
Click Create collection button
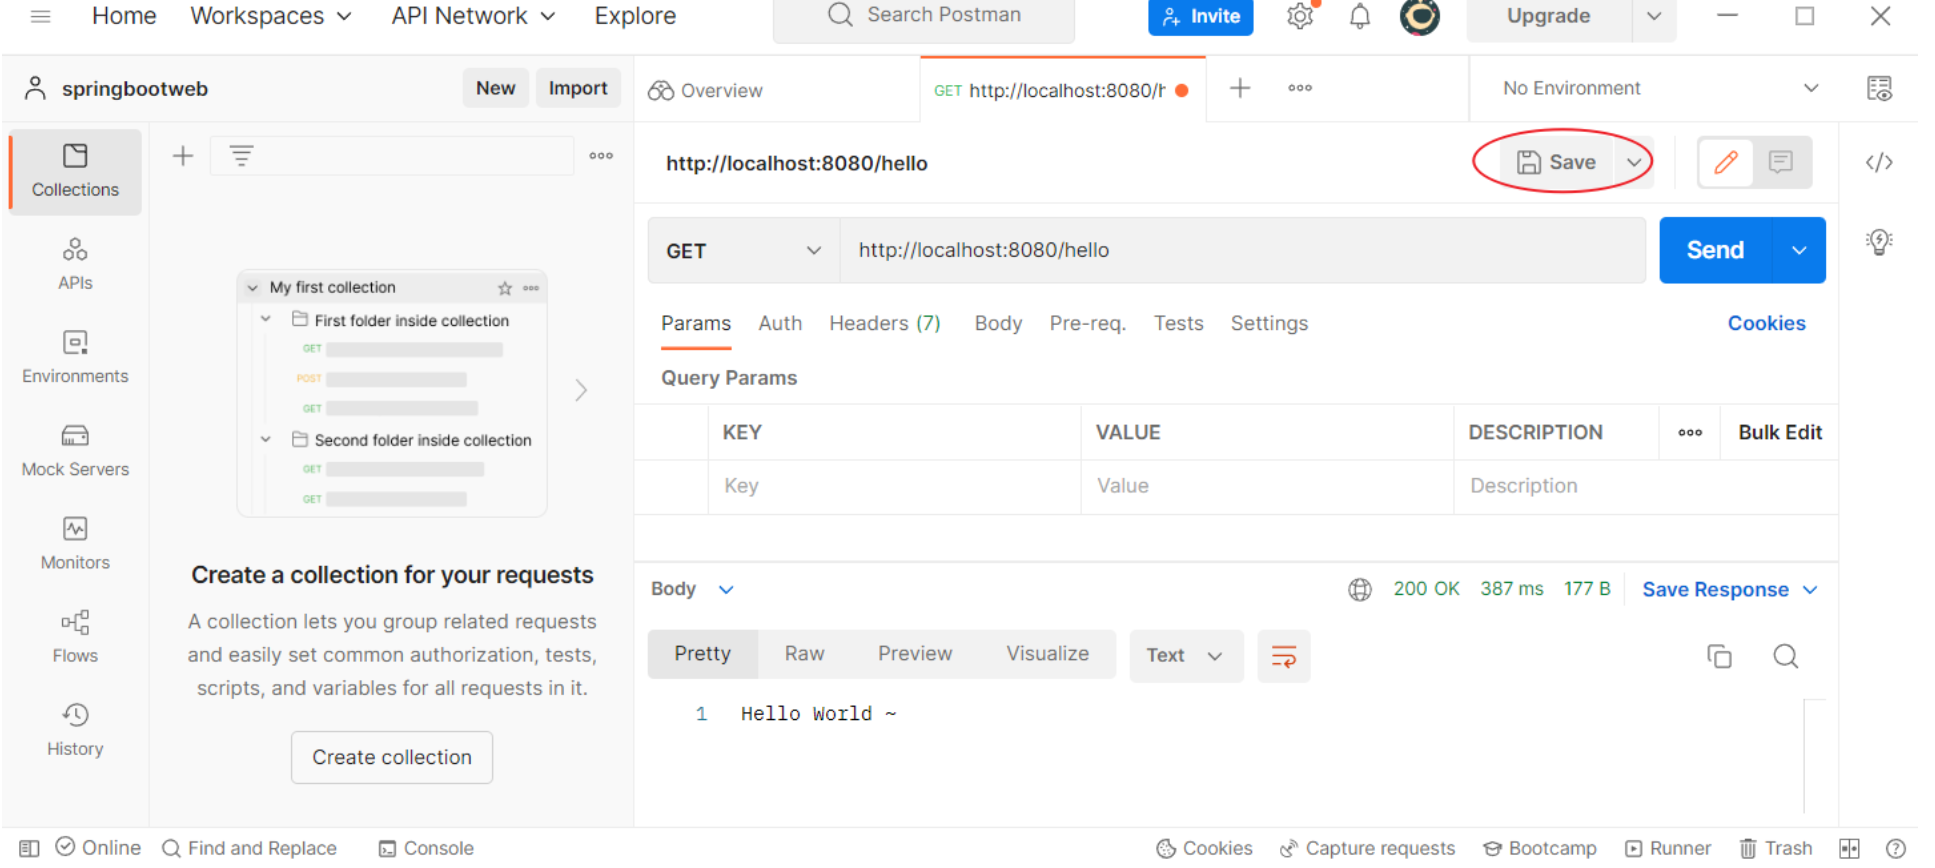pos(392,757)
